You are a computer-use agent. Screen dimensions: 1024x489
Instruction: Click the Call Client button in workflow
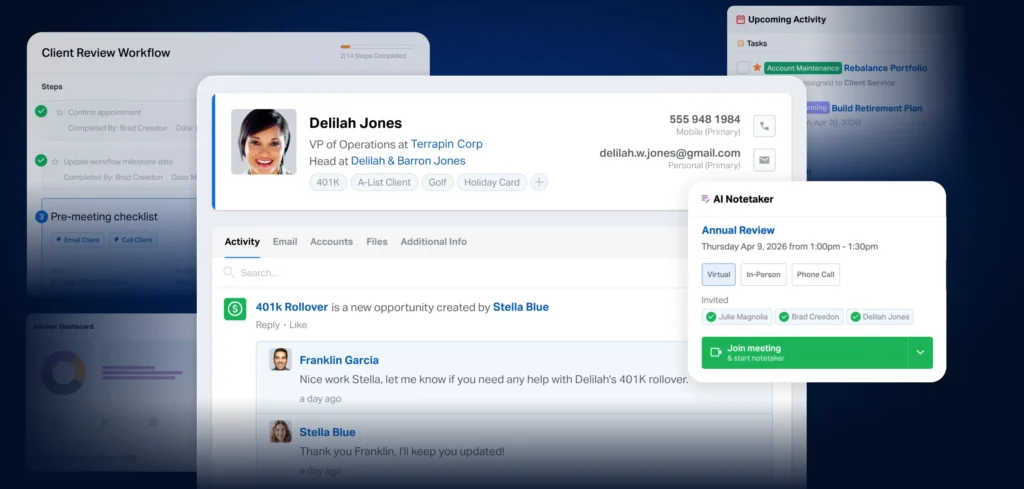tap(133, 240)
